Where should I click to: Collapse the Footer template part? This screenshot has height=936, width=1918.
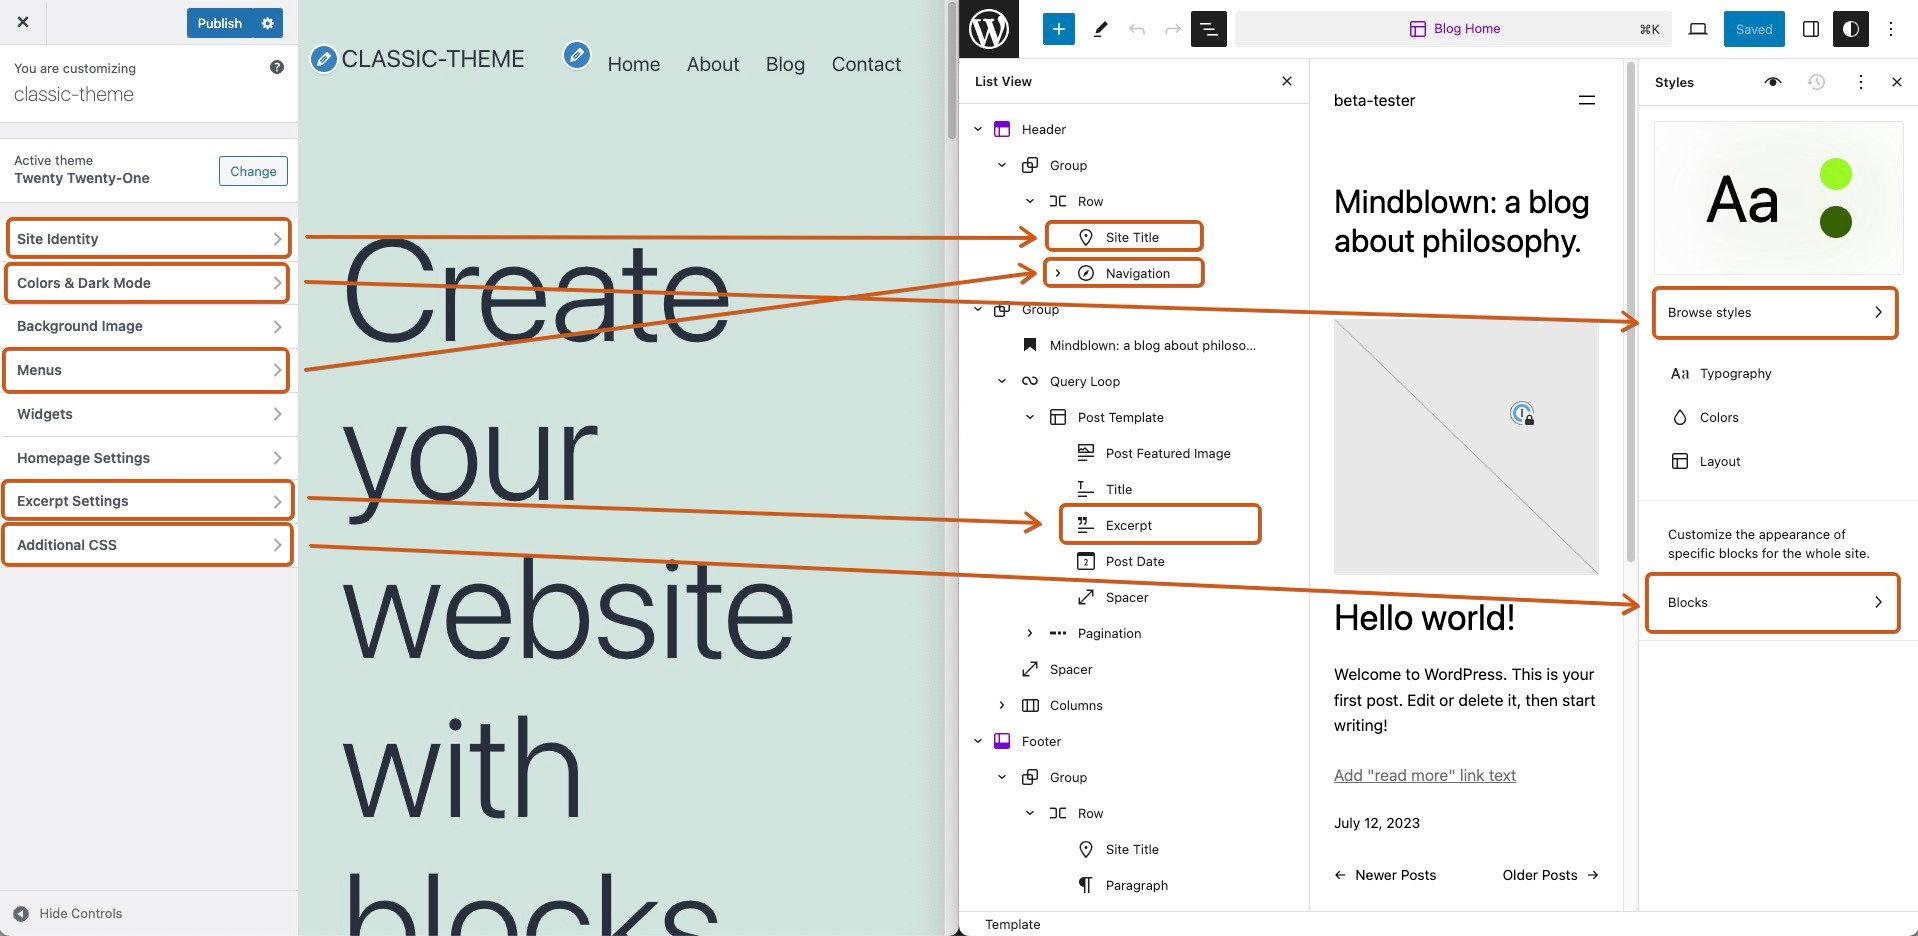[x=978, y=741]
